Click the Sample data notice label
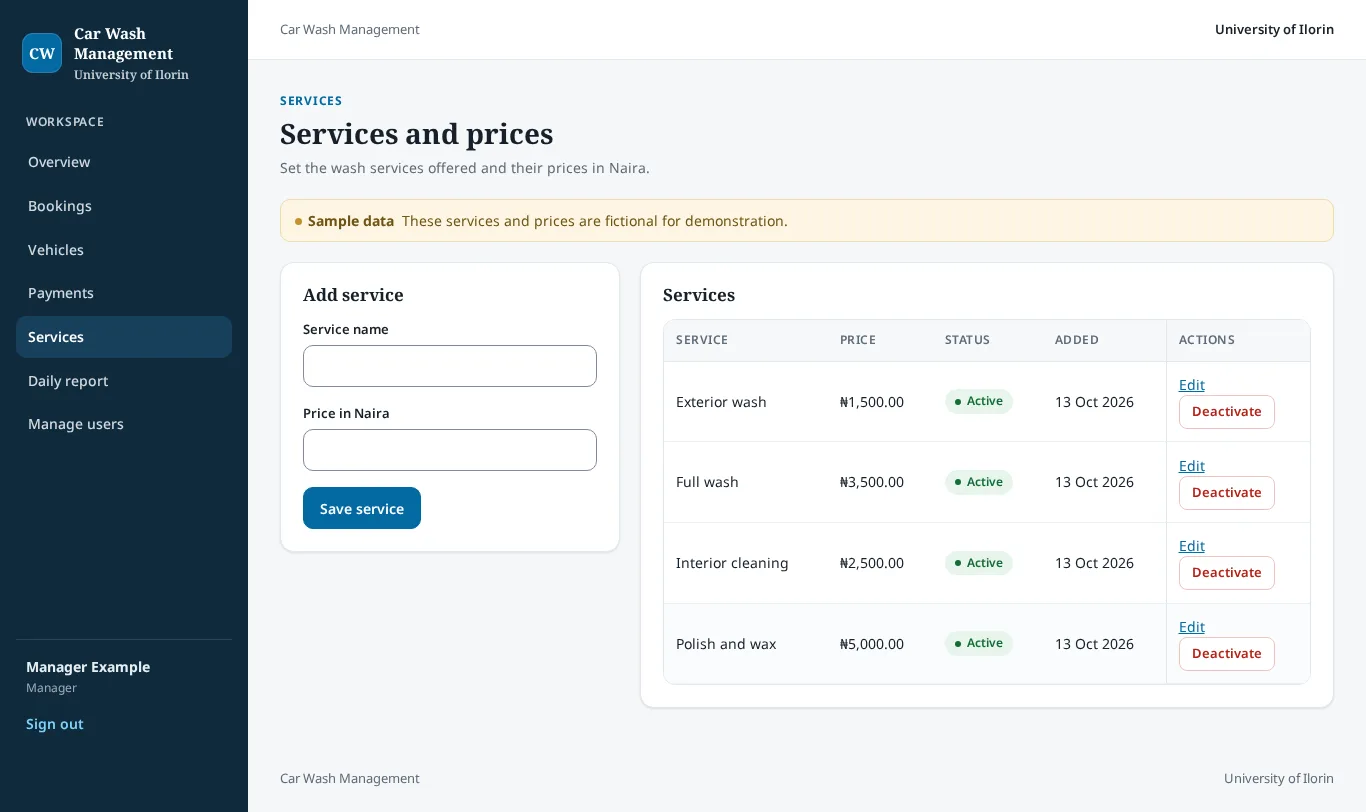This screenshot has height=812, width=1366. click(x=351, y=221)
